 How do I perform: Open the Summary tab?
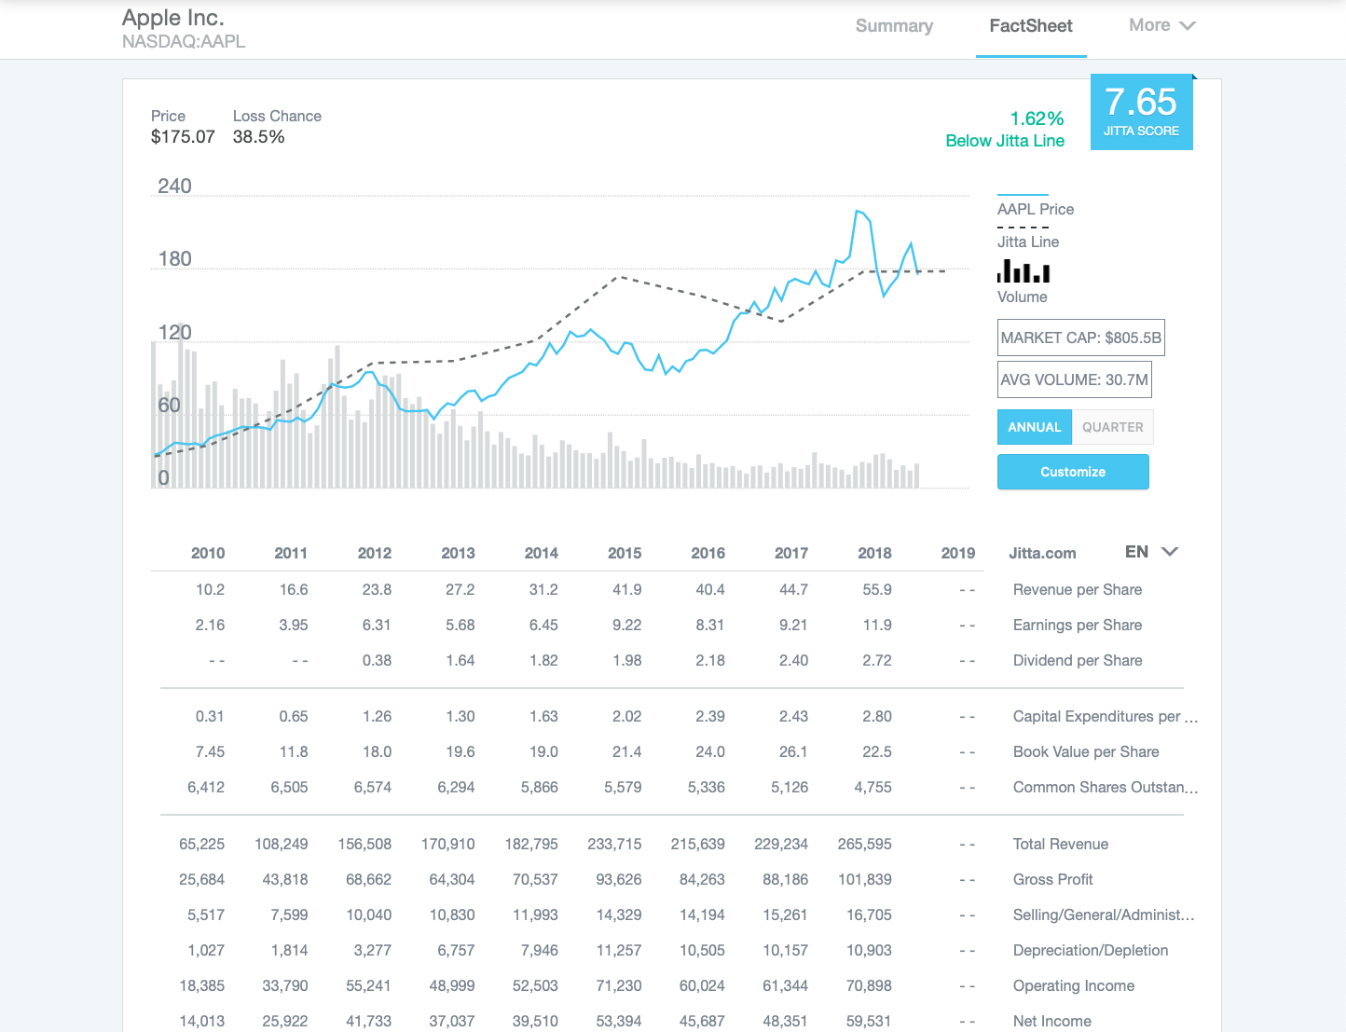tap(894, 26)
